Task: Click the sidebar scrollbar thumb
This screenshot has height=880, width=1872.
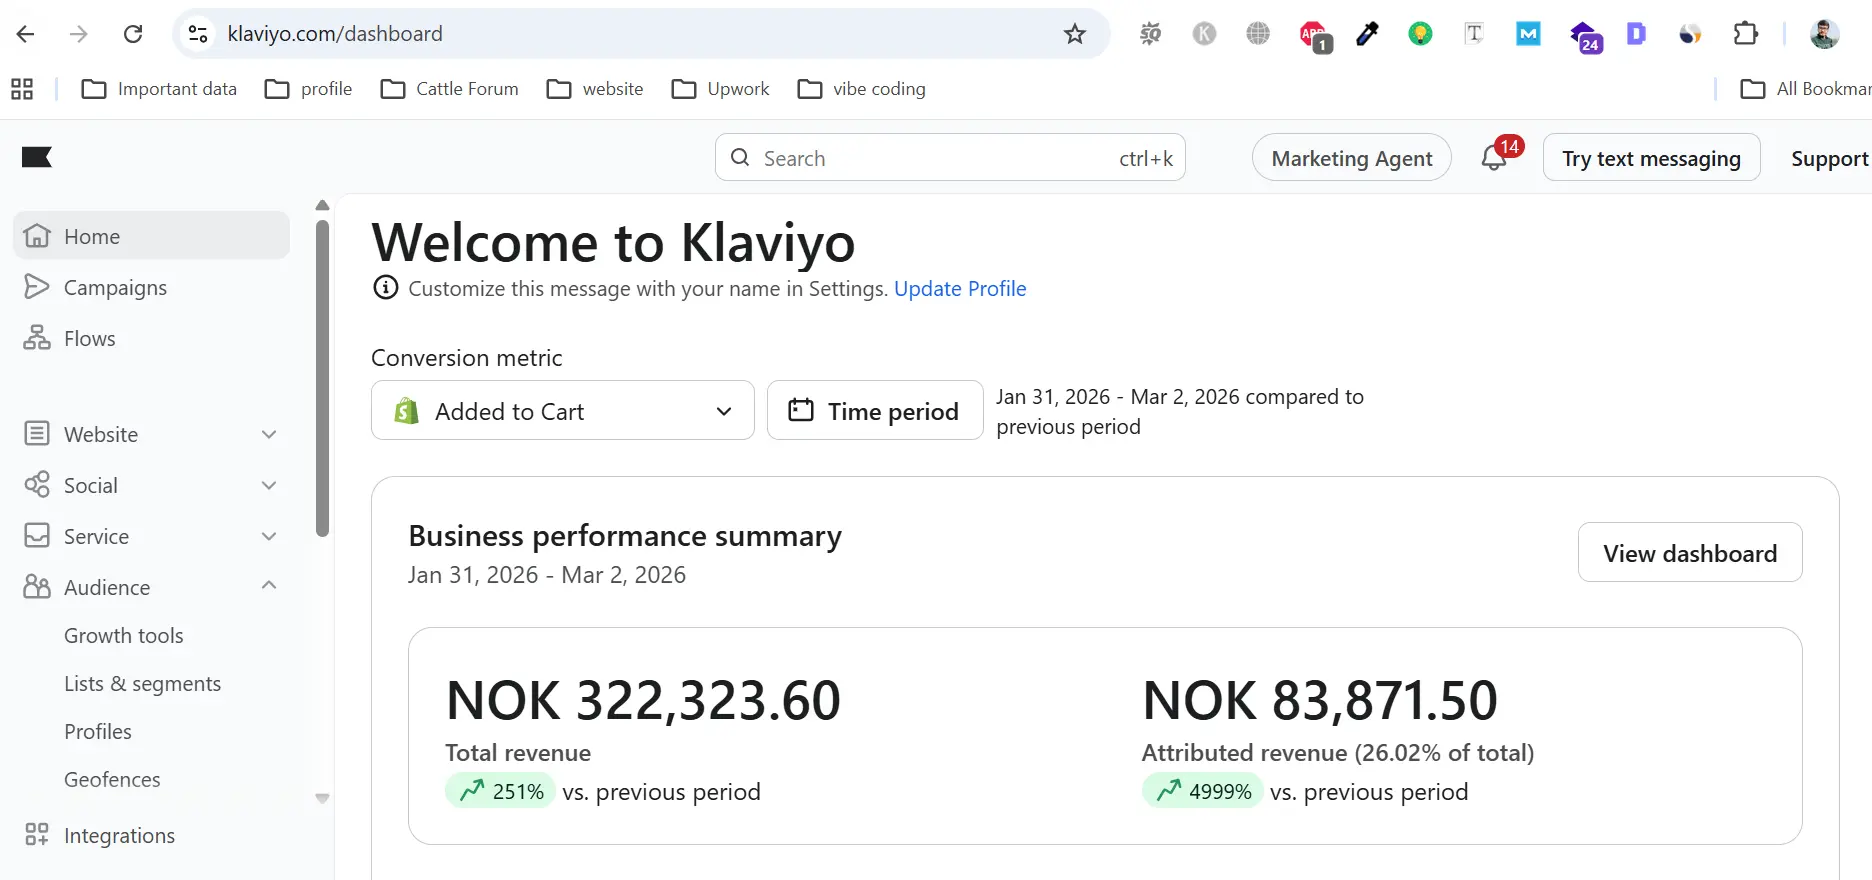Action: (x=322, y=378)
